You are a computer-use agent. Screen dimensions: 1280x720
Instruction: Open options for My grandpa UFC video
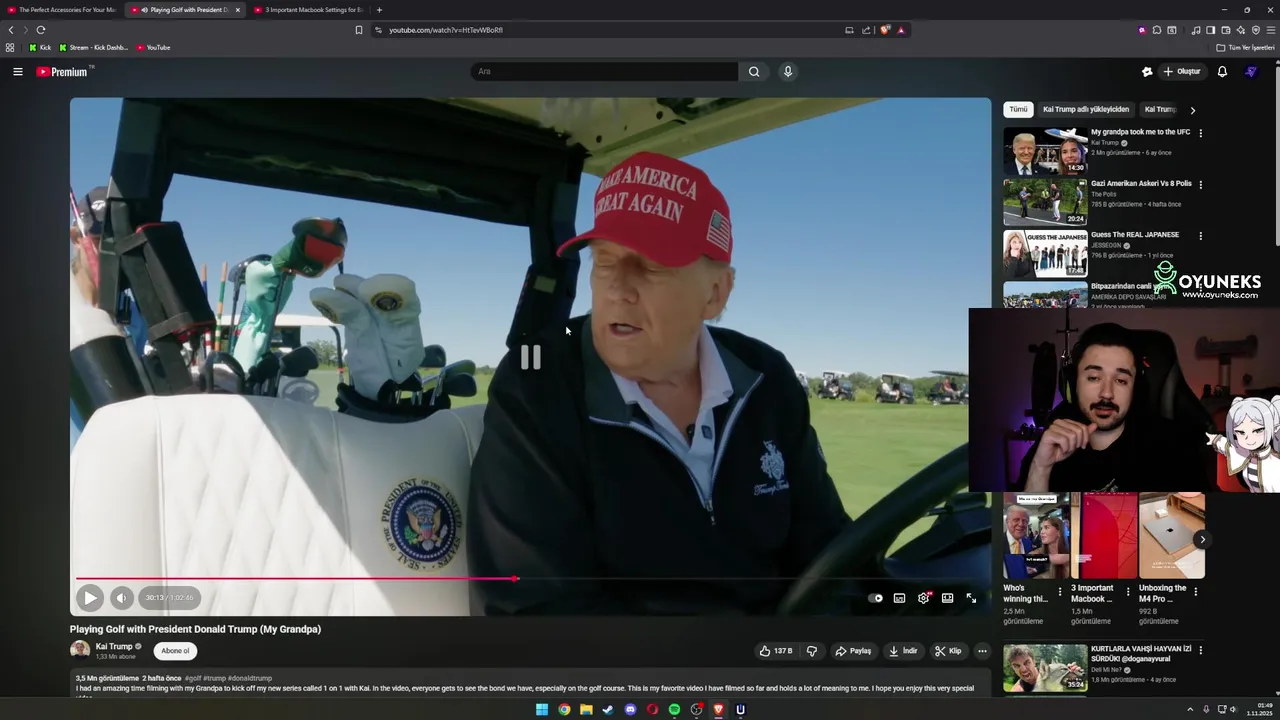click(x=1201, y=133)
